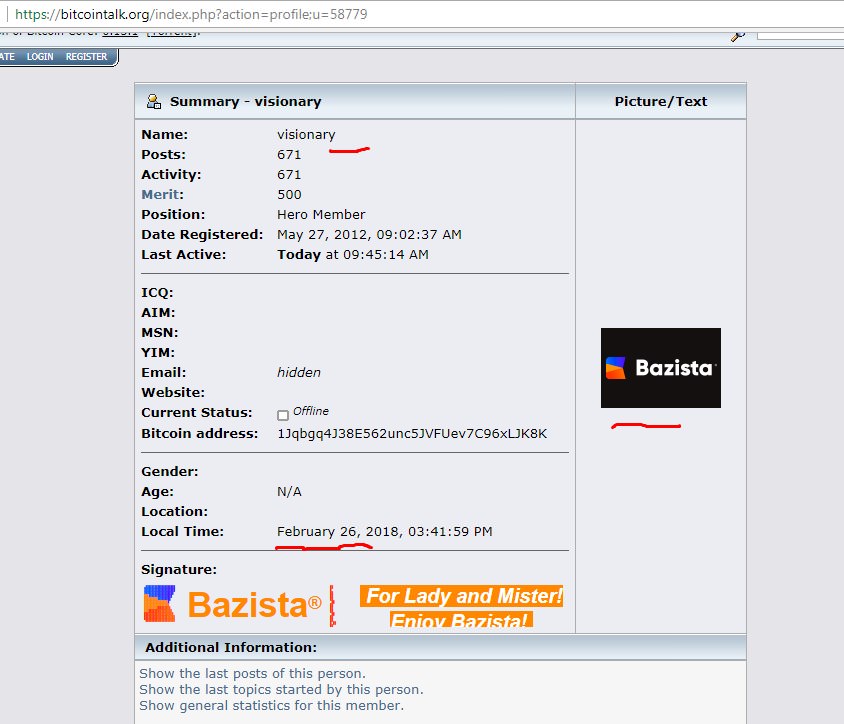This screenshot has width=844, height=724.
Task: Click the 'Signature:' label
Action: pos(179,570)
